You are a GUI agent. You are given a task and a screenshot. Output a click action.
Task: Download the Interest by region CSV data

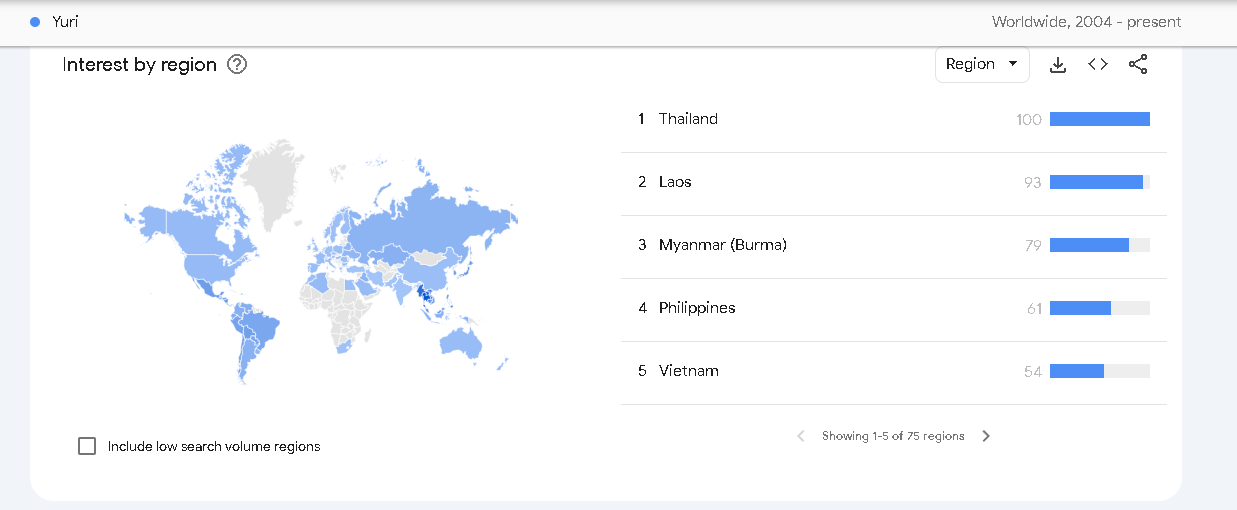coord(1058,65)
